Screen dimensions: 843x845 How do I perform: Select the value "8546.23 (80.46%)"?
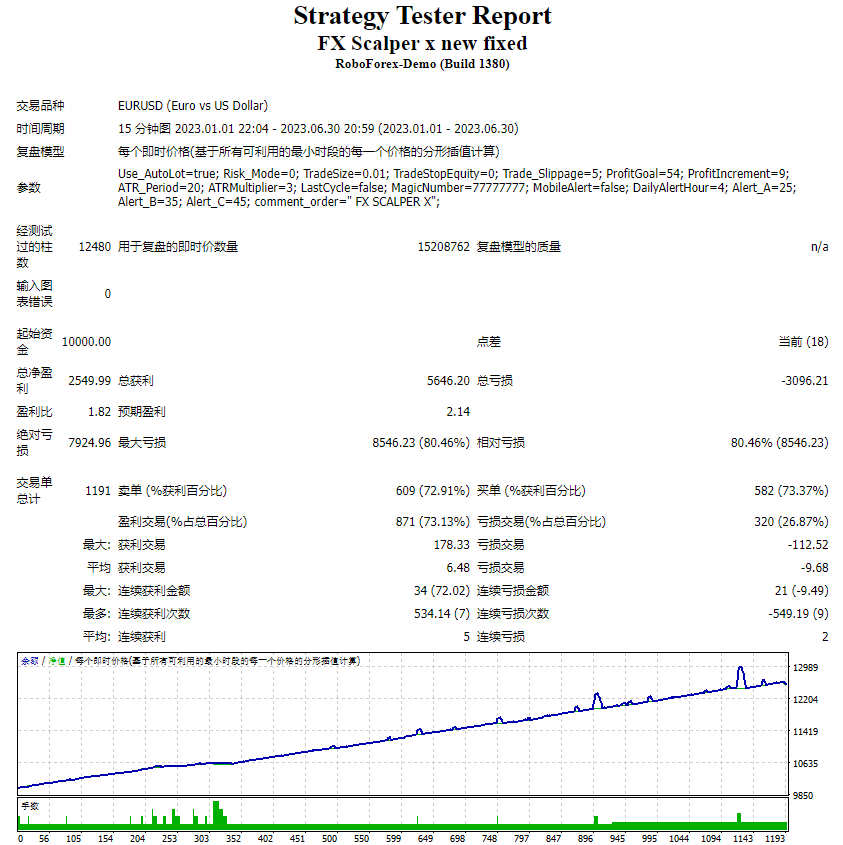[421, 443]
